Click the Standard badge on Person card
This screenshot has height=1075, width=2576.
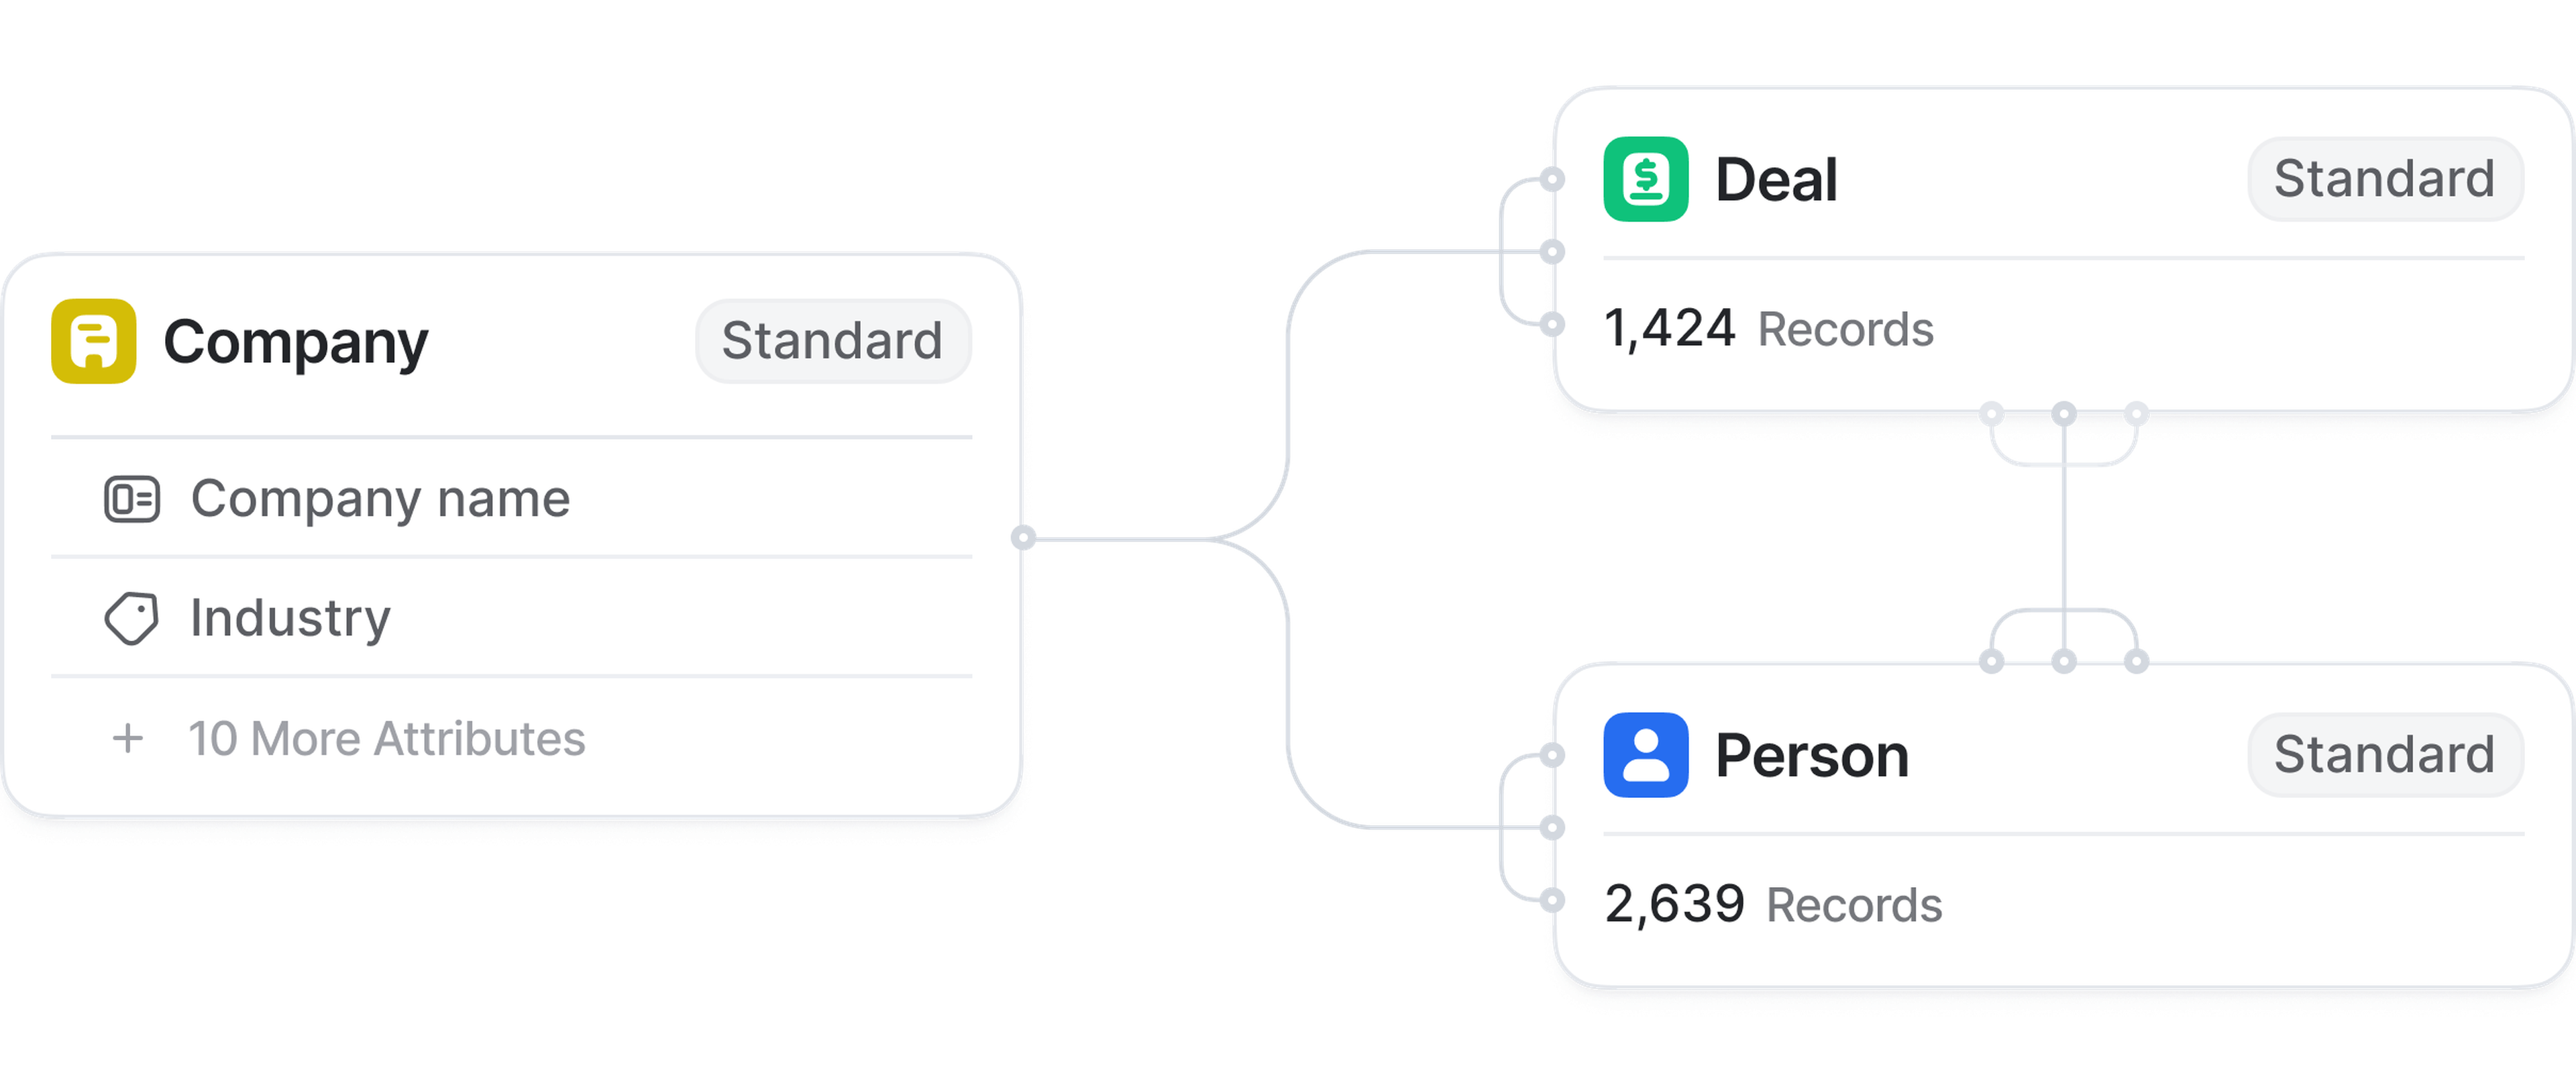coord(2384,755)
